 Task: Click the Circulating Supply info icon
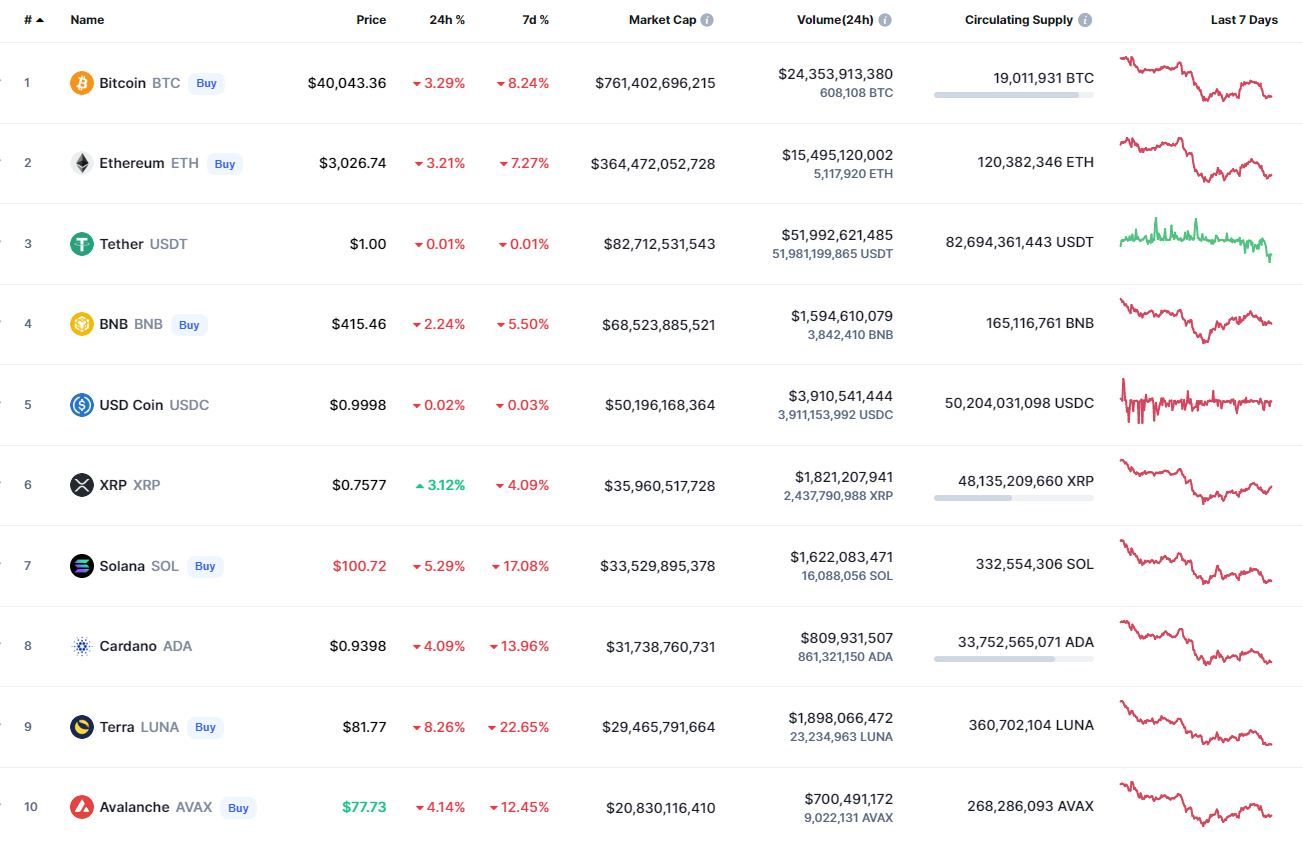(x=1085, y=20)
